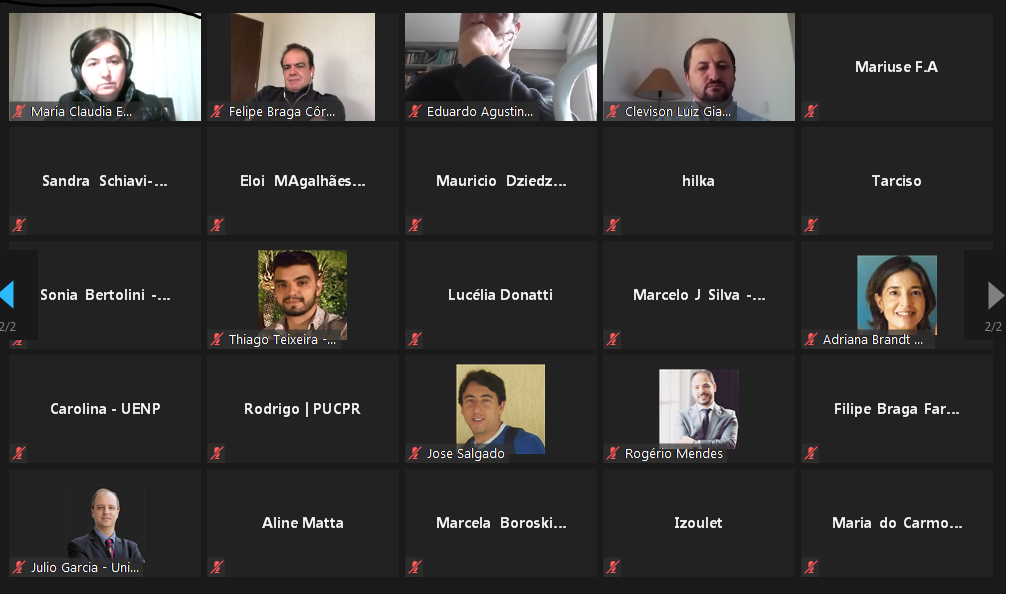Click muted mic icon on Izoulet tile
1010x594 pixels.
click(613, 567)
